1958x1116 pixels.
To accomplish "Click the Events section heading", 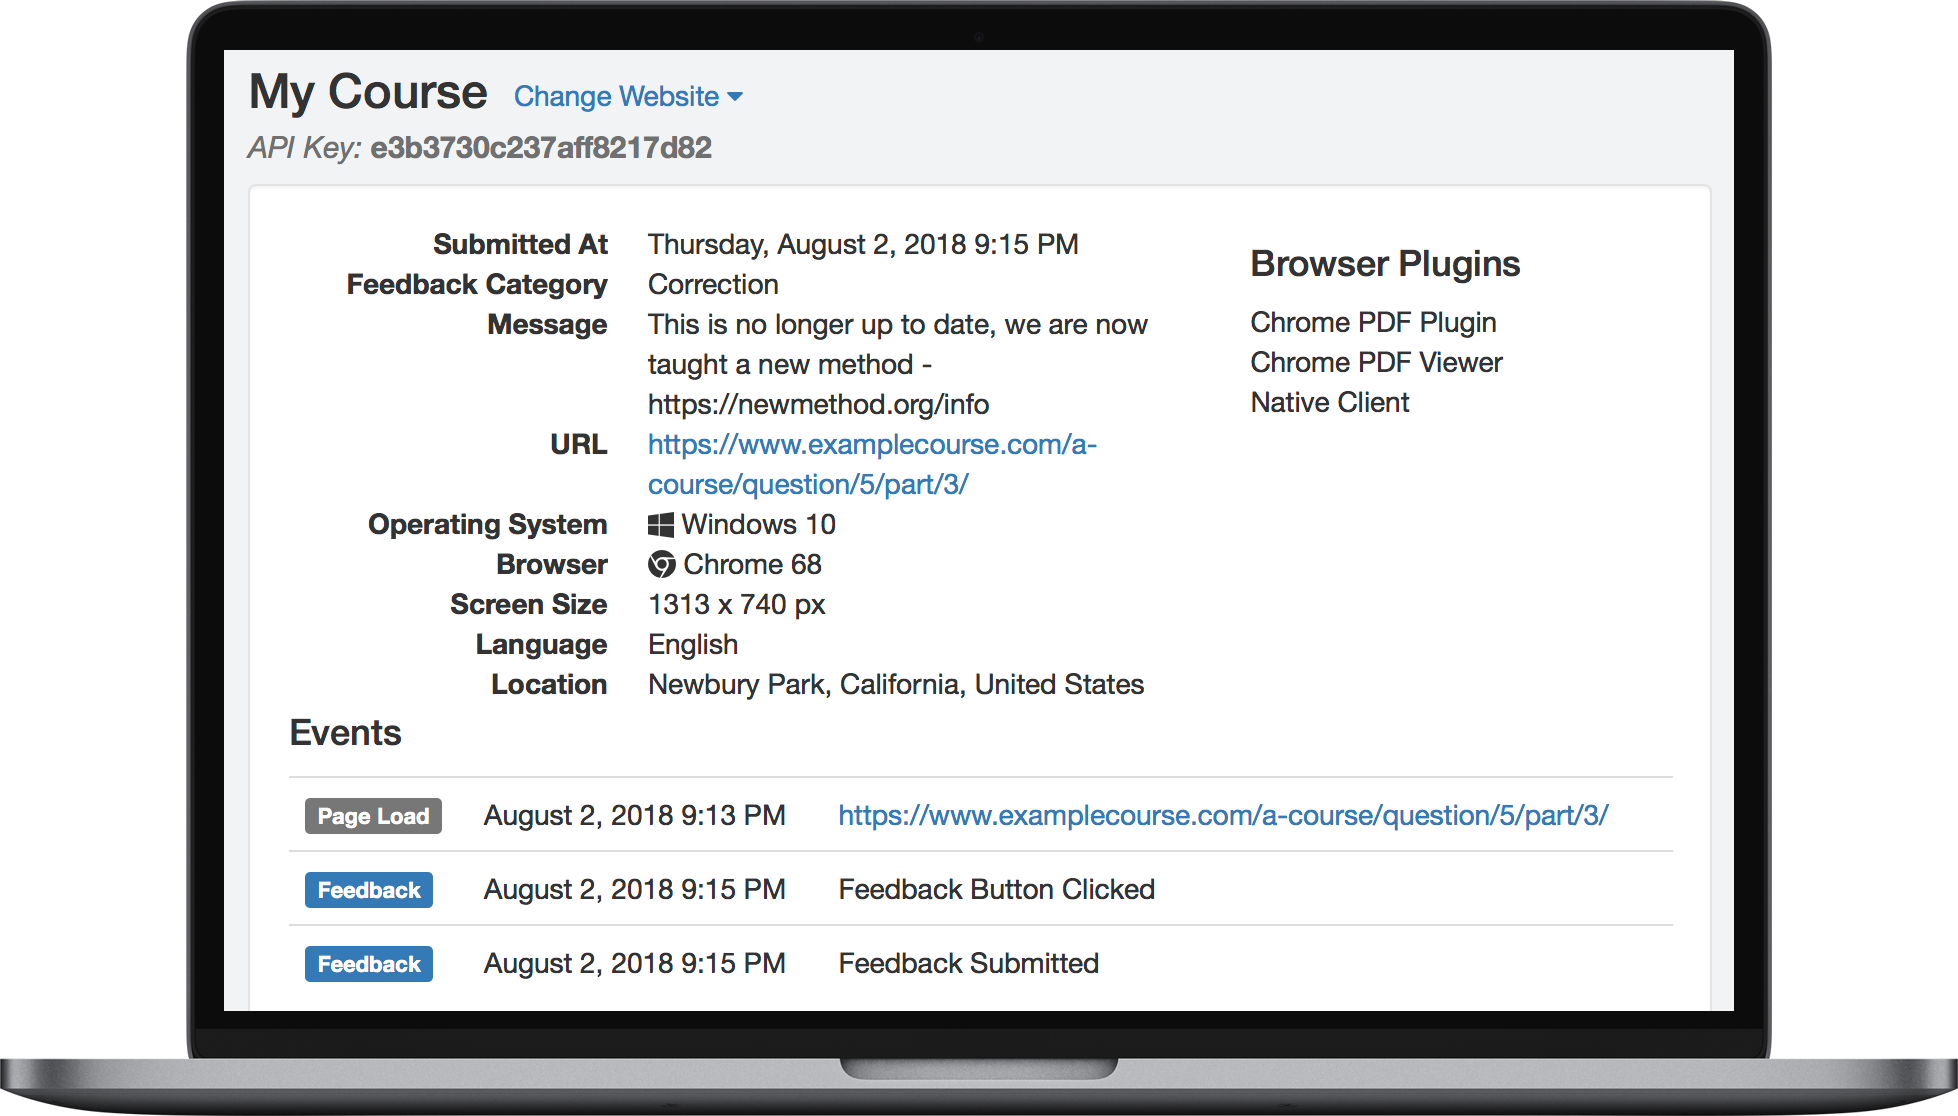I will 345,733.
